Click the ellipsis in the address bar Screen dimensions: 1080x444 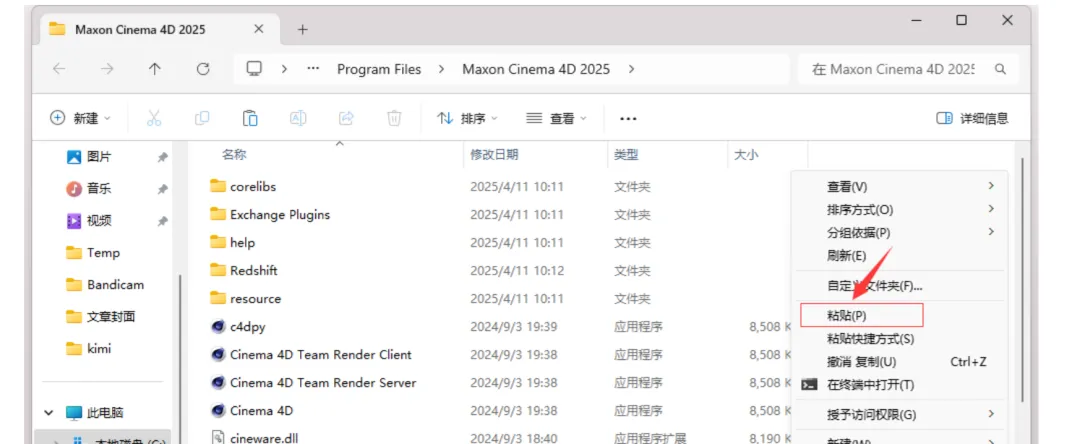click(313, 69)
